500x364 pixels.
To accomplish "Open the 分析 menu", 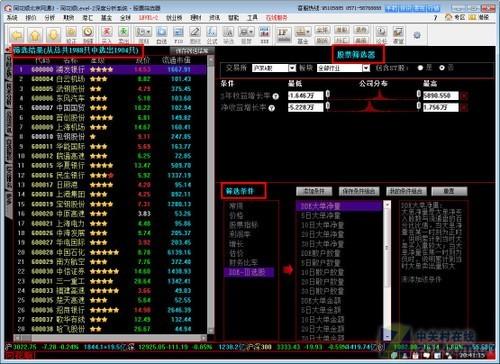I will point(50,17).
